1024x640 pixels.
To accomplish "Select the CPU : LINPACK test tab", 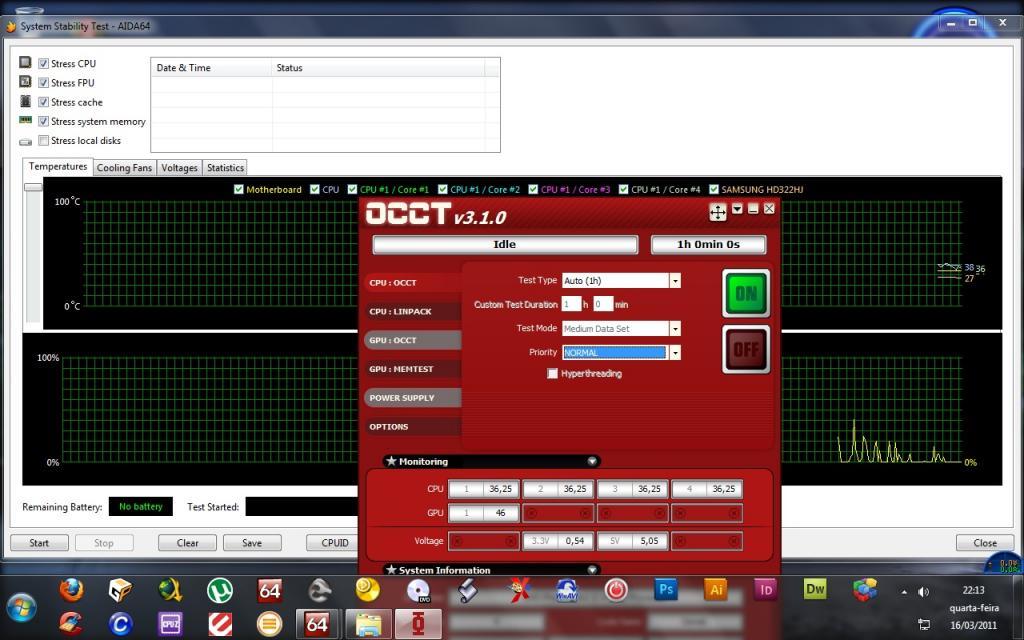I will pos(413,312).
